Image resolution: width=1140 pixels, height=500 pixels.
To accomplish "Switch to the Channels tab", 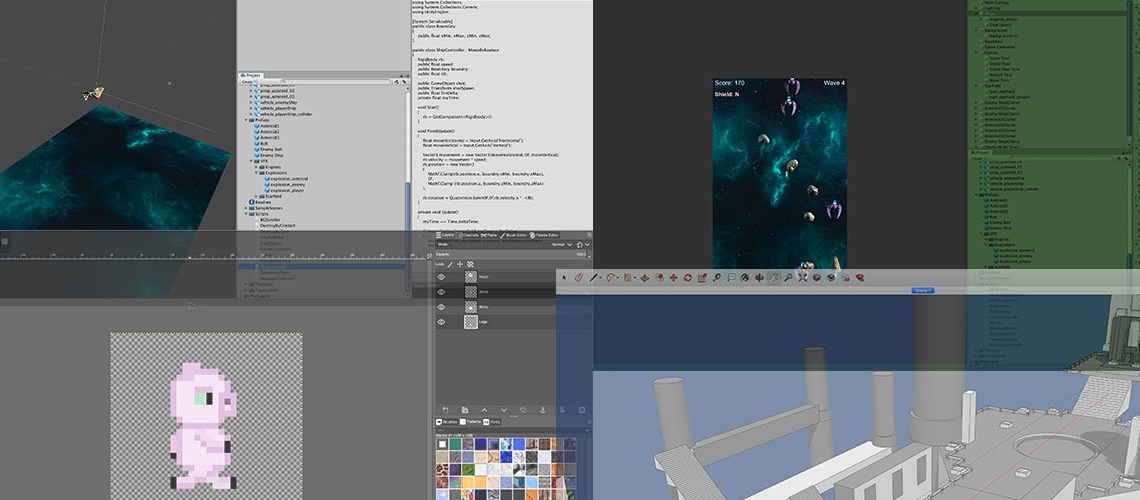I will [467, 235].
